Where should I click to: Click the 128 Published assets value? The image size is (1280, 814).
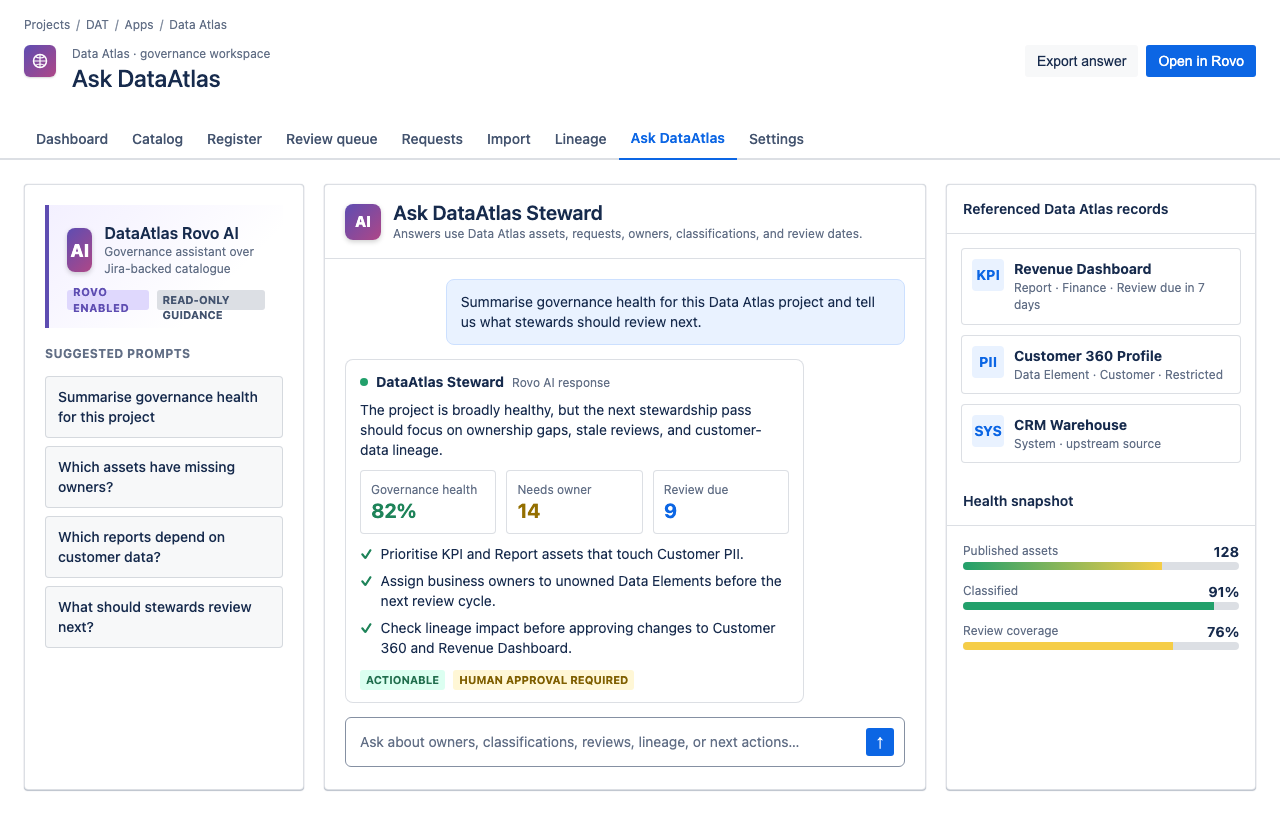[x=1226, y=552]
